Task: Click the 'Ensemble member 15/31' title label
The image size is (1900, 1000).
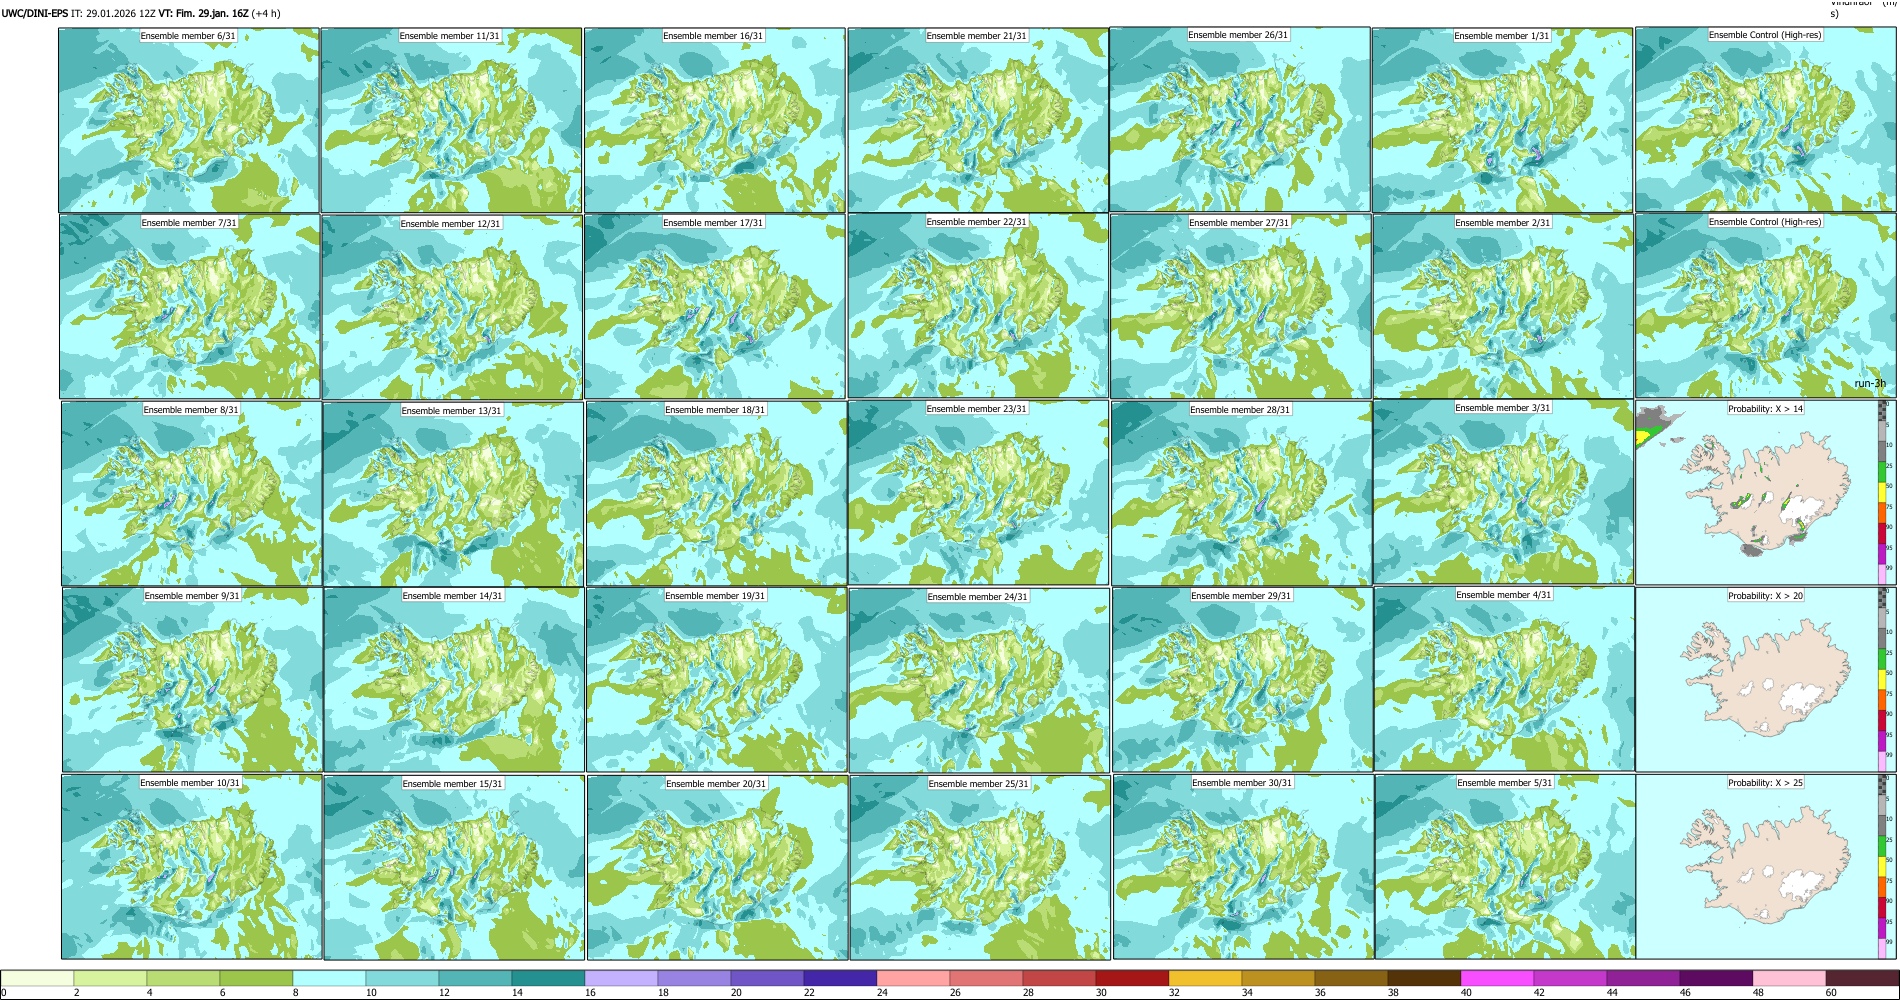Action: tap(453, 784)
